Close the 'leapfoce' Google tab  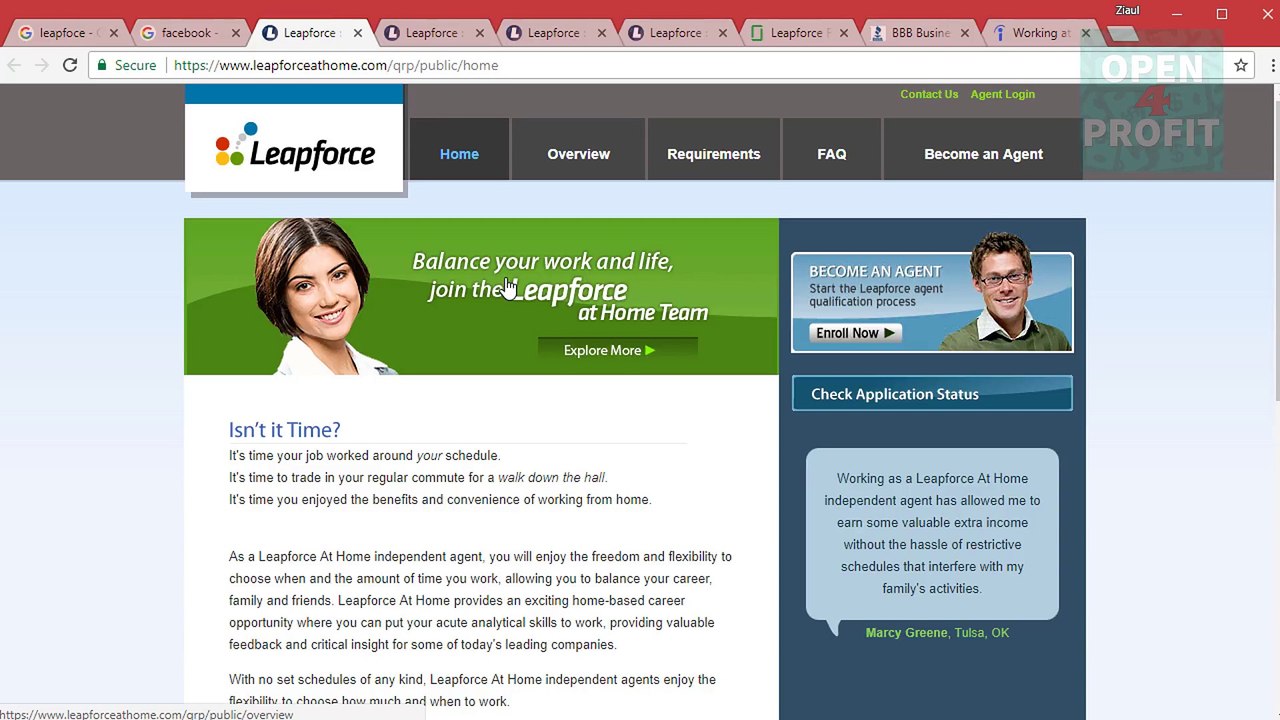(113, 33)
